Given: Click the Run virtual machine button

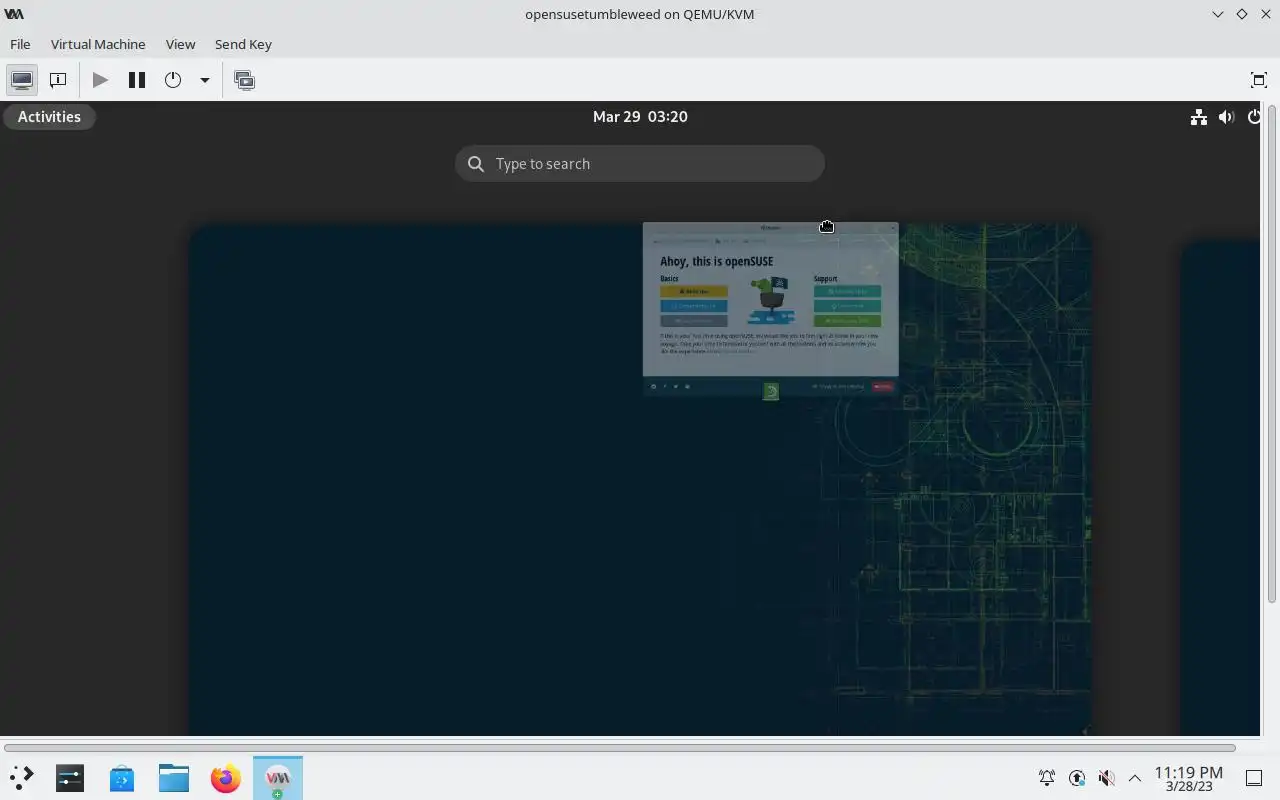Looking at the screenshot, I should (100, 80).
